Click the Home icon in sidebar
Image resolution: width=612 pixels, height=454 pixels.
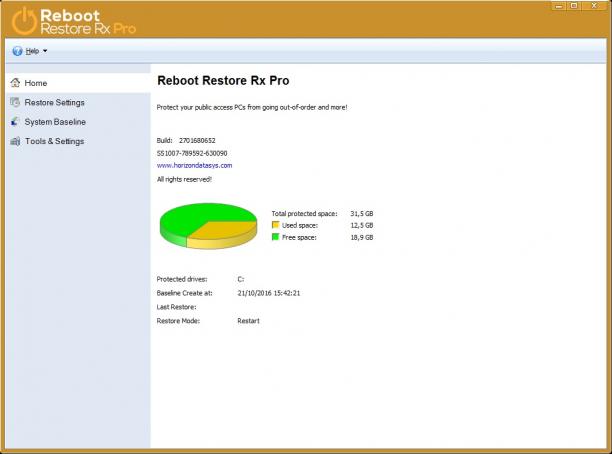pyautogui.click(x=15, y=83)
